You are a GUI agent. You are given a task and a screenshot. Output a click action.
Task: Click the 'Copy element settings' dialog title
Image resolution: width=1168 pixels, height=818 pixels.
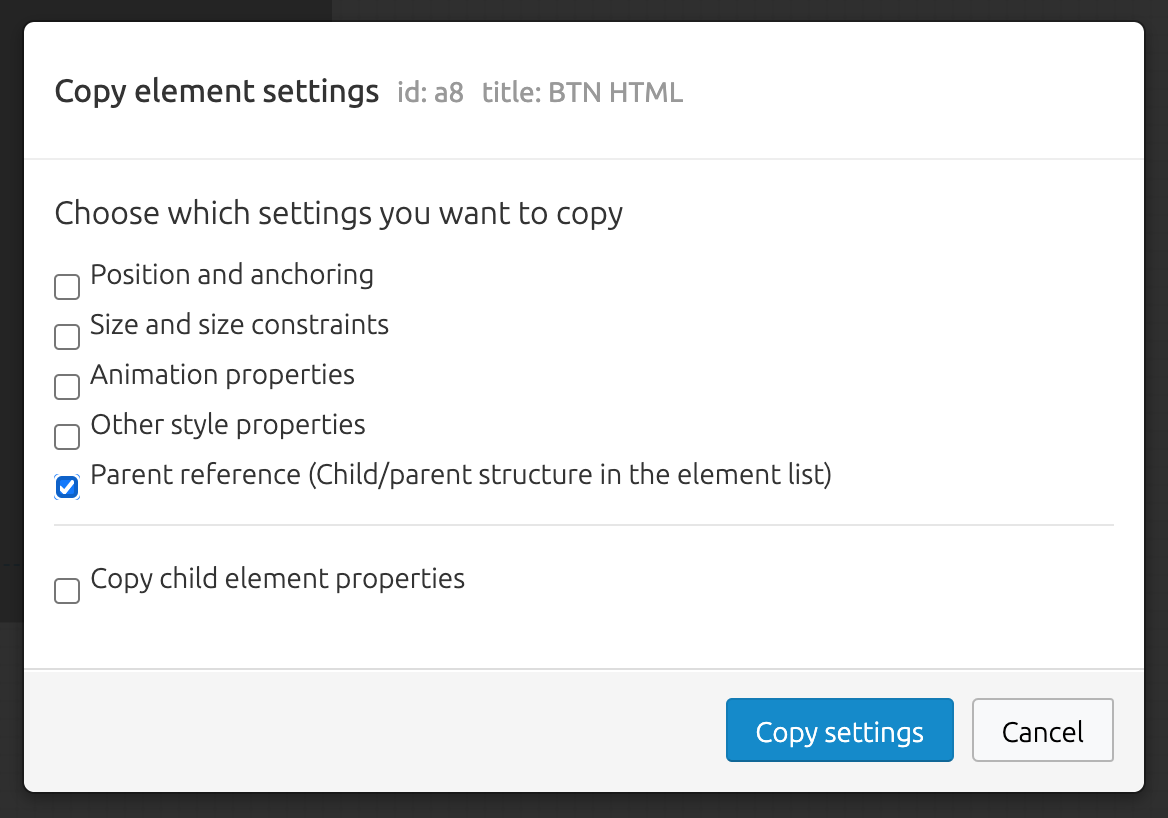pos(217,92)
